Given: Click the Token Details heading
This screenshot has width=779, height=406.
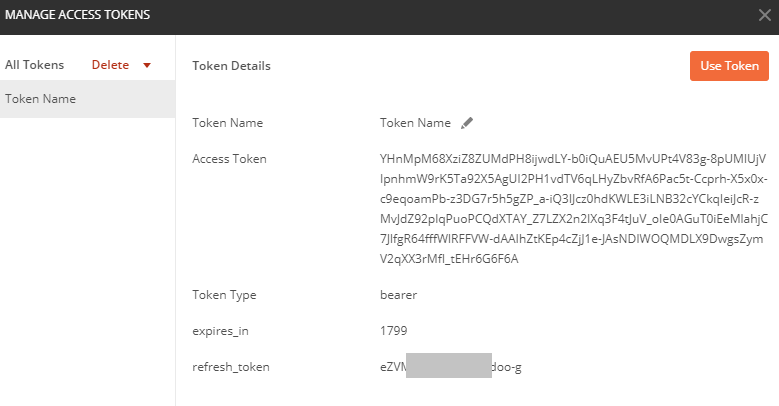Looking at the screenshot, I should coord(232,66).
